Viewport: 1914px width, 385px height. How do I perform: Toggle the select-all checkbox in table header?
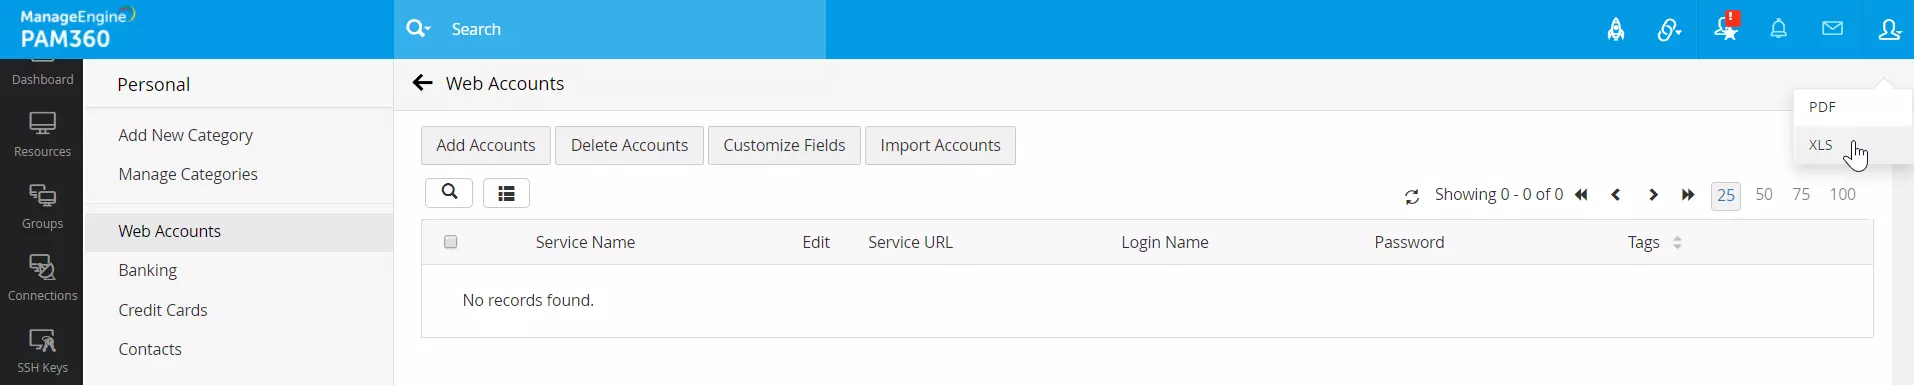pos(451,242)
